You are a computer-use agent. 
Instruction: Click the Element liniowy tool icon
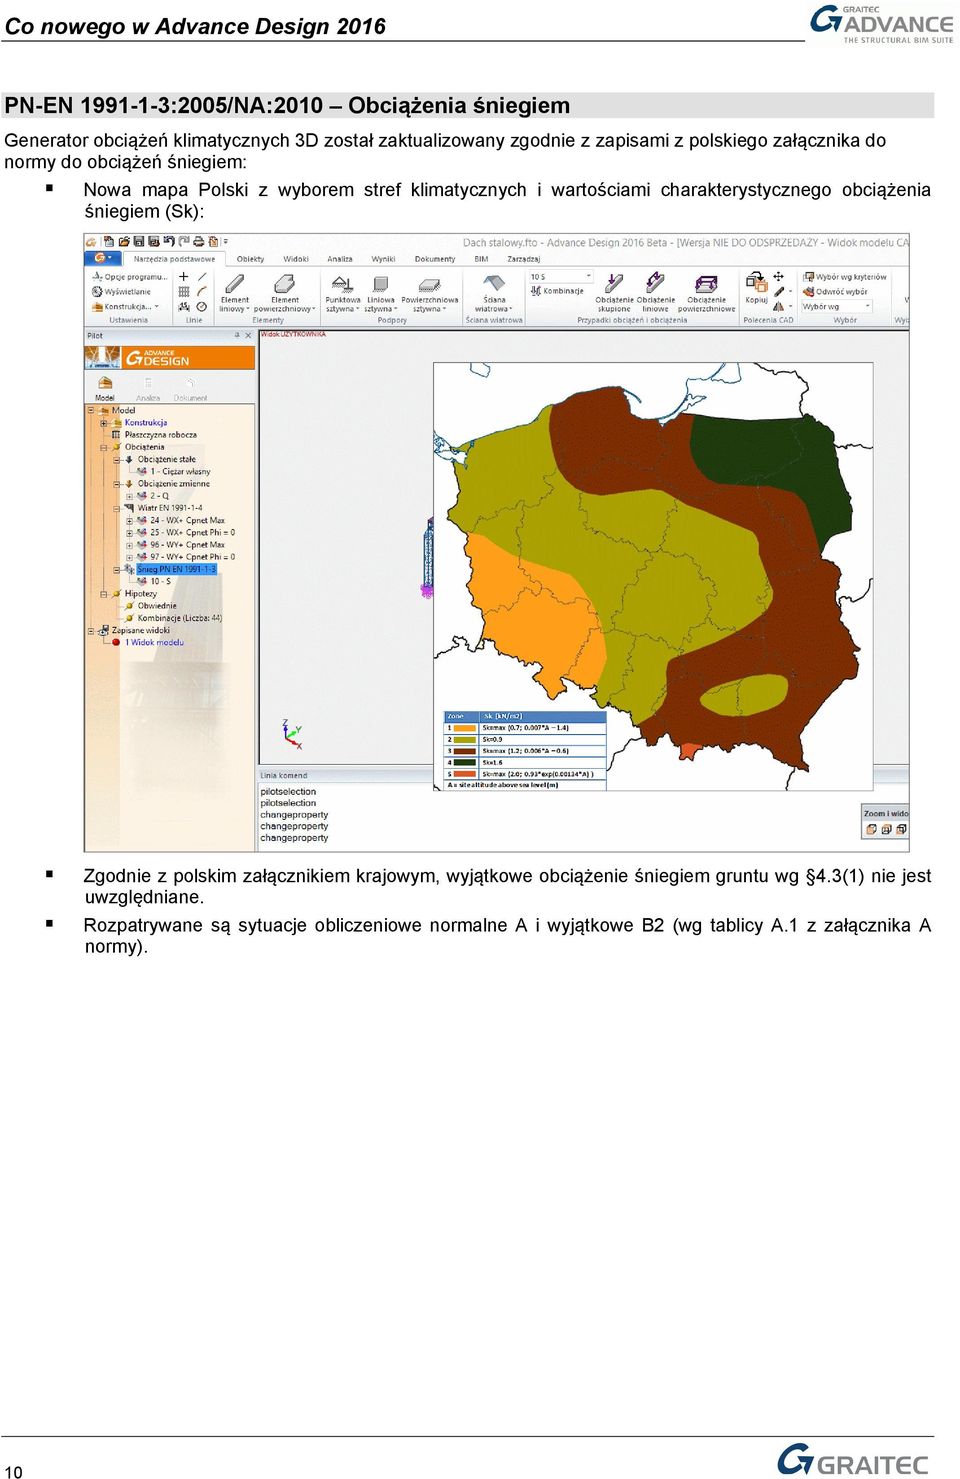click(x=235, y=284)
